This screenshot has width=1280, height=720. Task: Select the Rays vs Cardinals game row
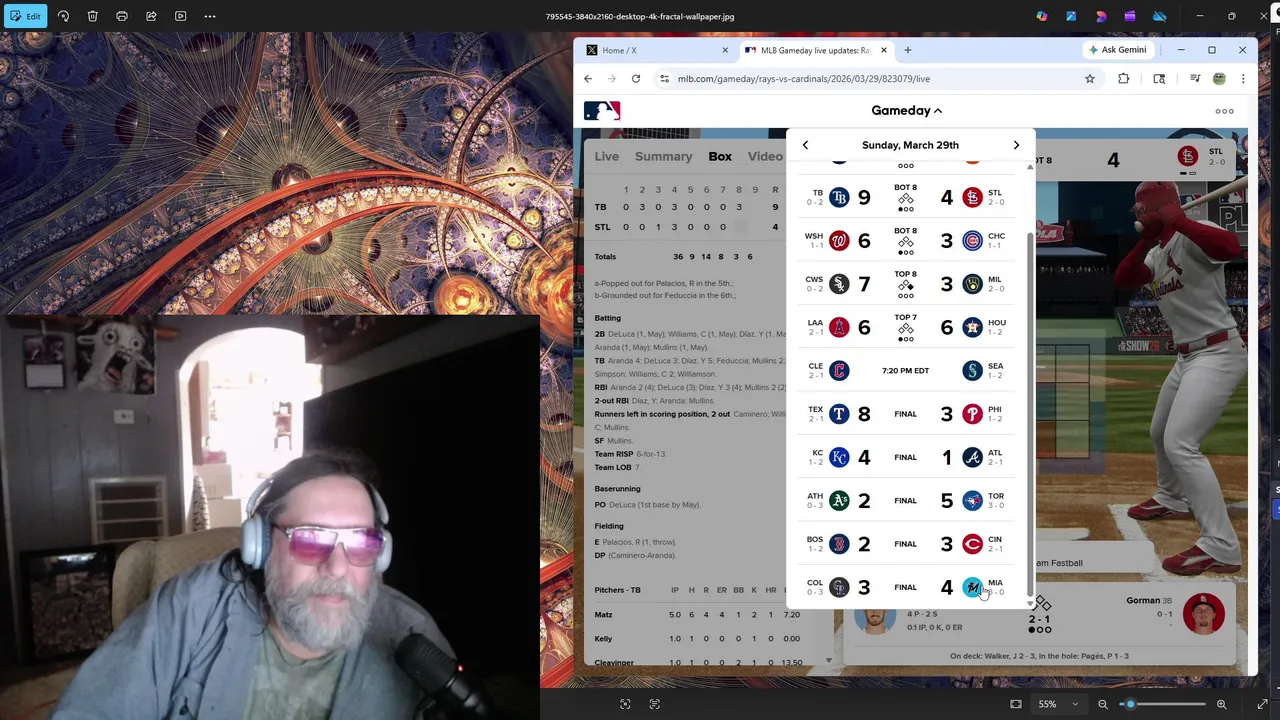tap(906, 198)
